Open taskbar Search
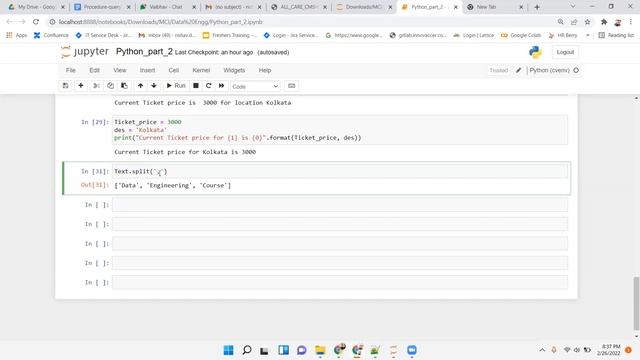Screen dimensions: 640x360 click(x=247, y=350)
